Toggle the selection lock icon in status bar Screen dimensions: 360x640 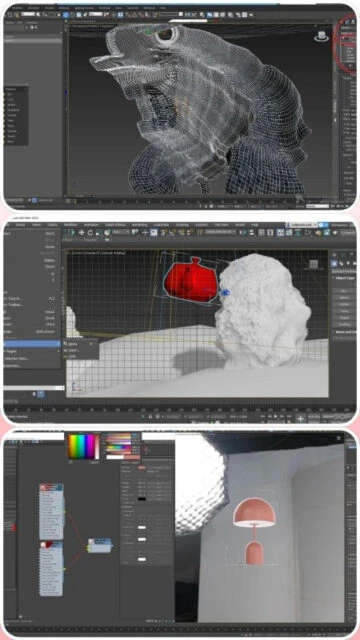click(150, 416)
